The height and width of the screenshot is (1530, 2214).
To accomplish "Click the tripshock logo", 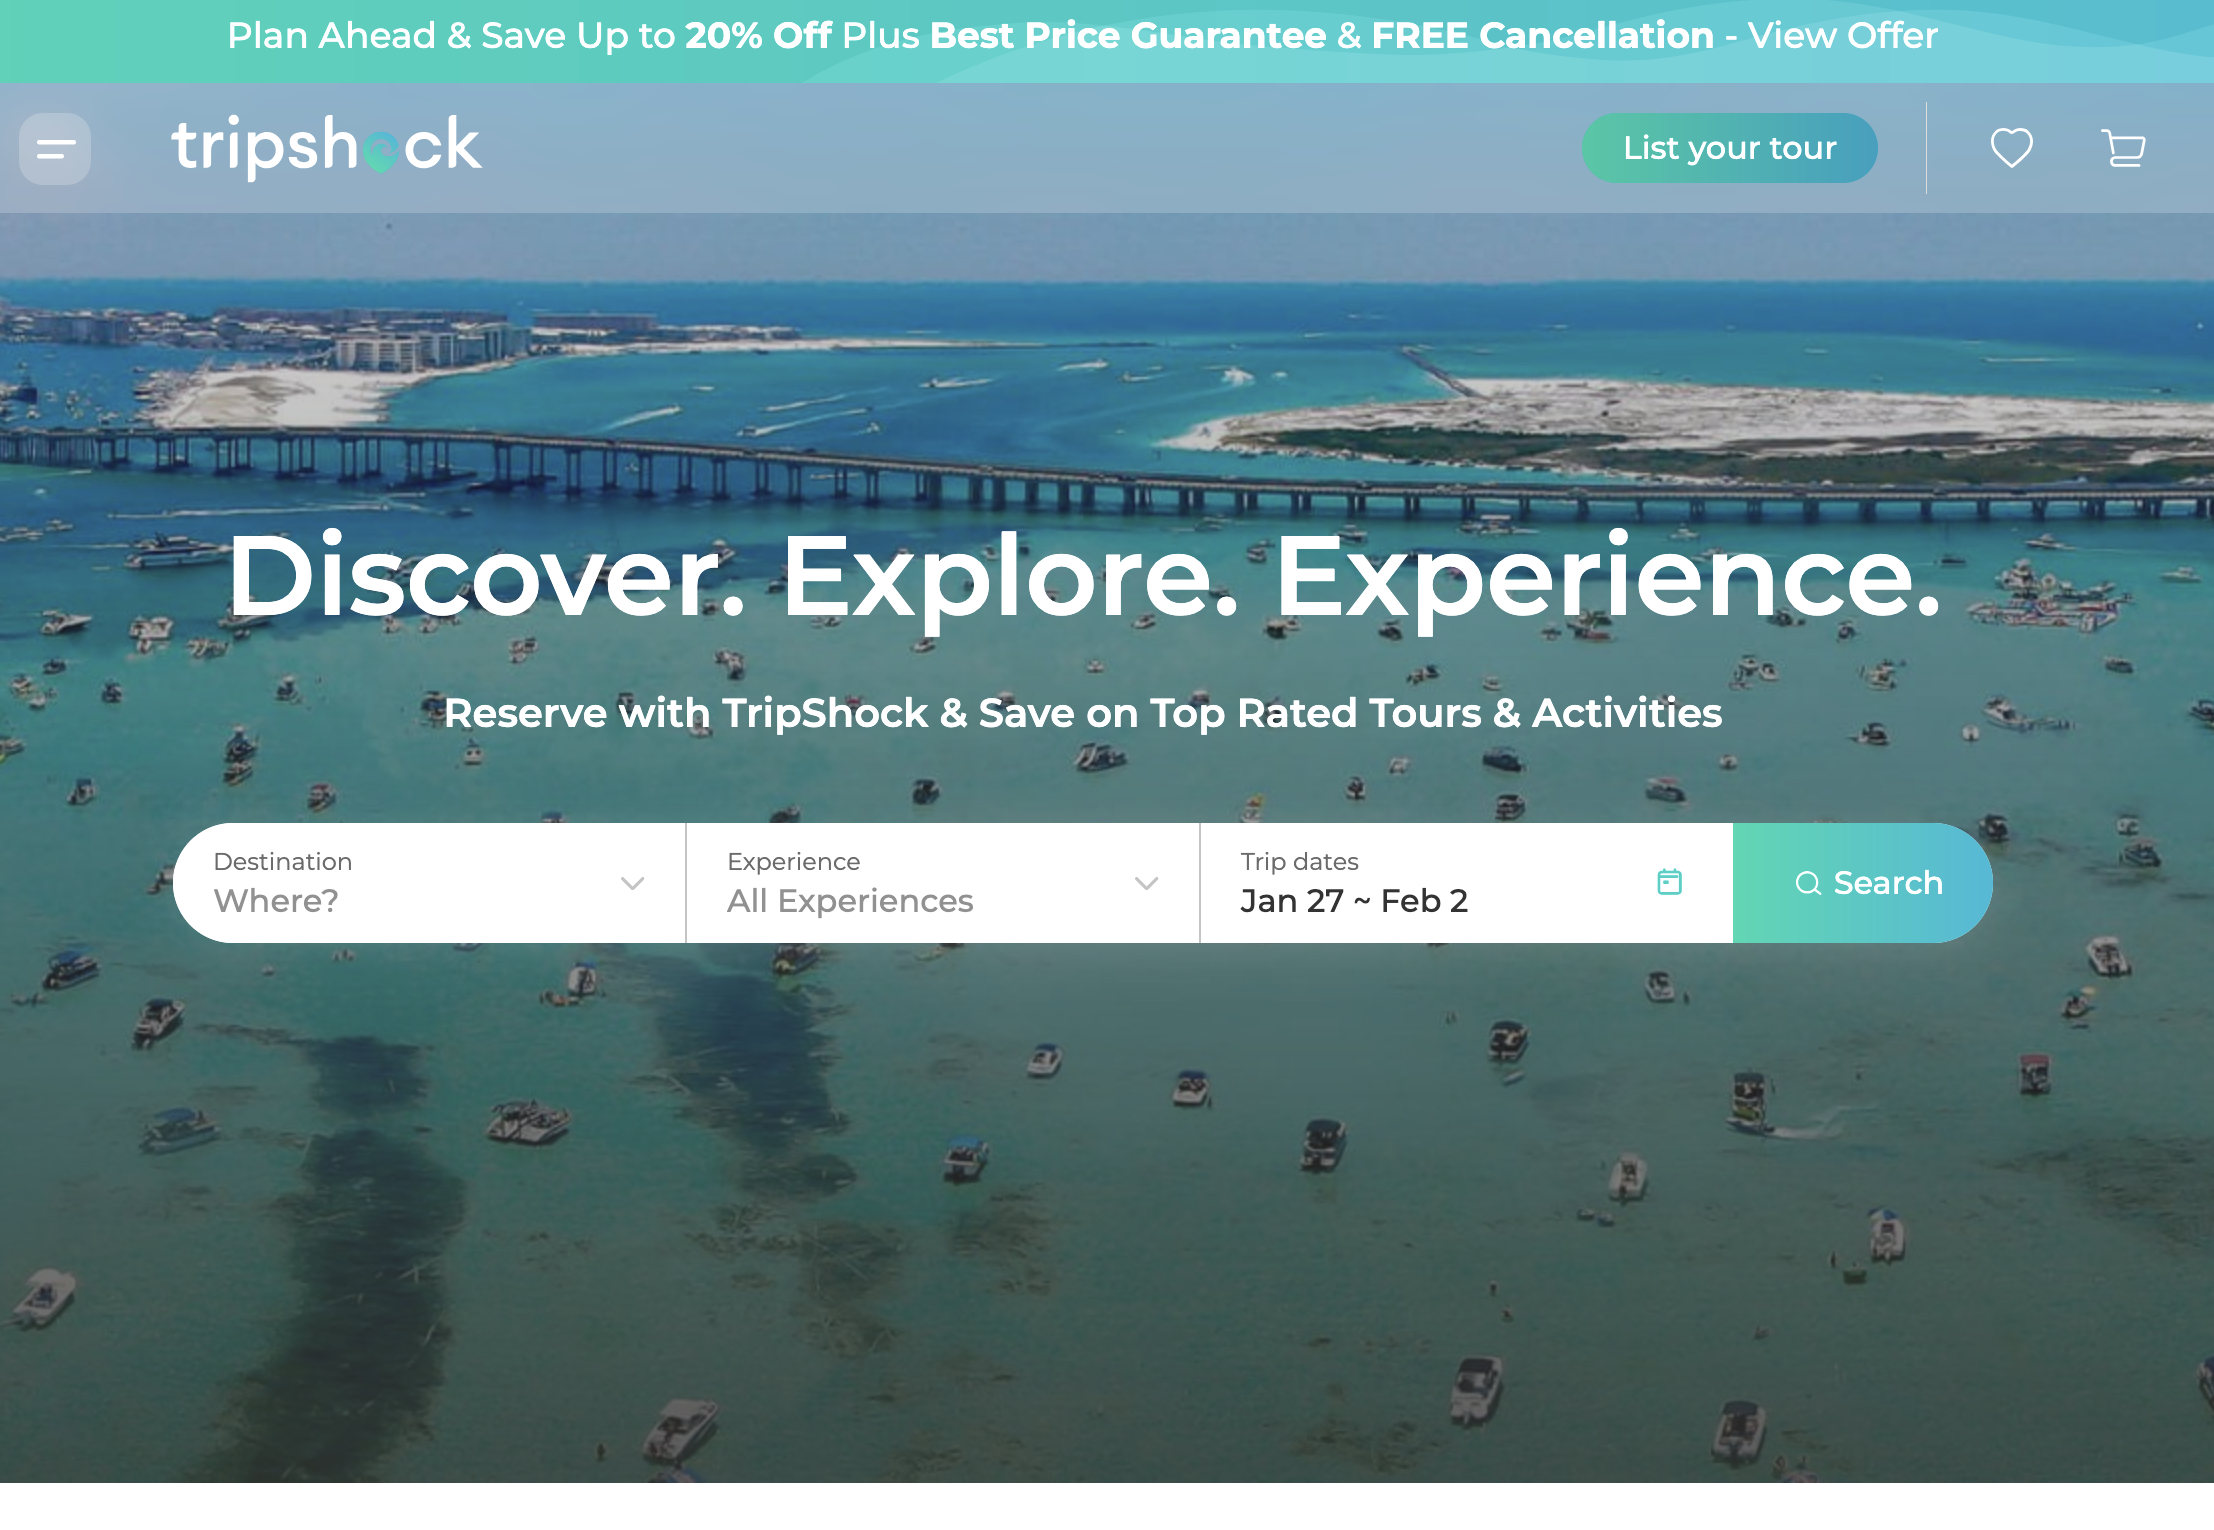I will tap(326, 146).
